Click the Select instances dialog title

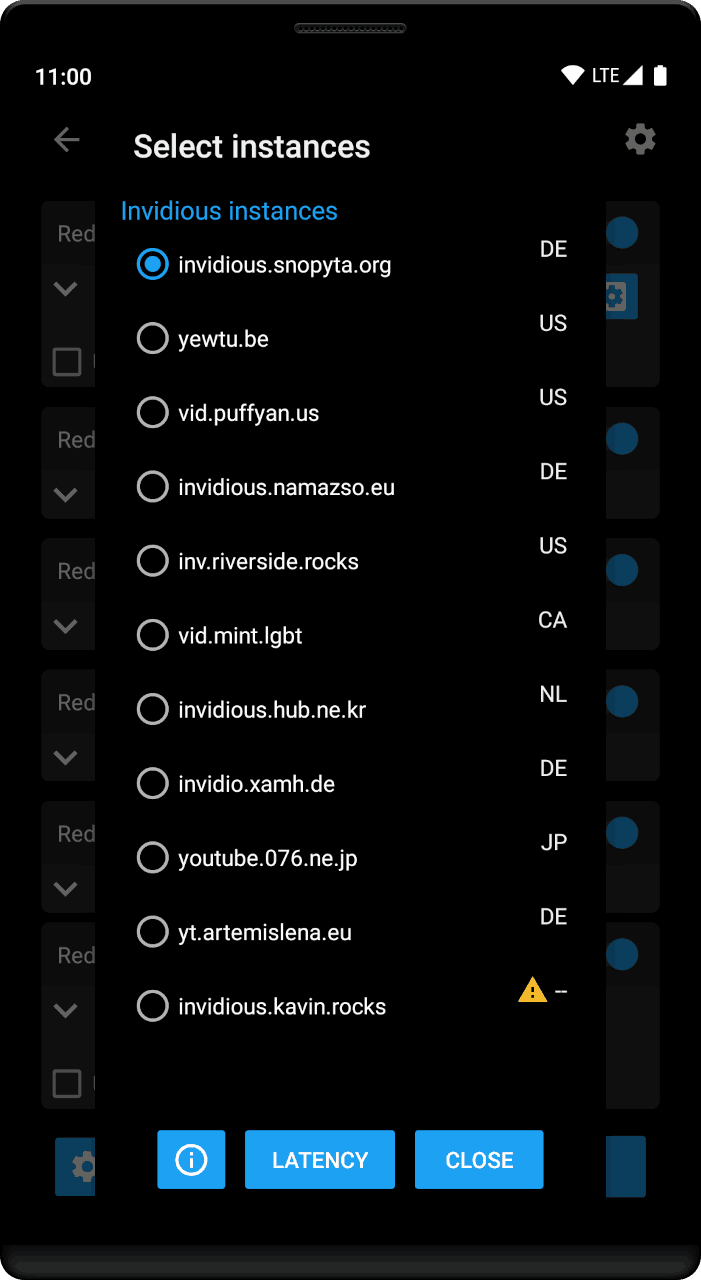tap(252, 147)
